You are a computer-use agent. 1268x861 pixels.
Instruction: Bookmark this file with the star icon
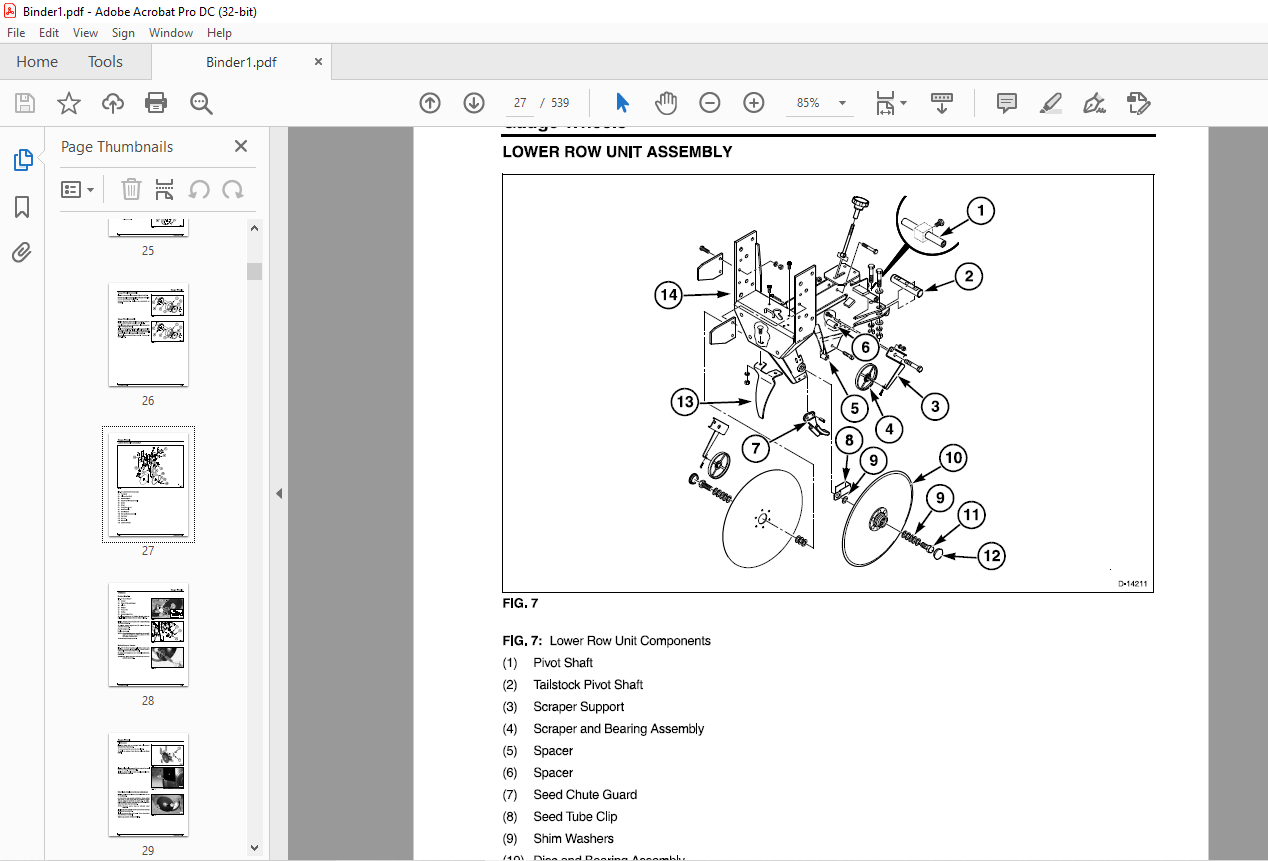pyautogui.click(x=68, y=103)
